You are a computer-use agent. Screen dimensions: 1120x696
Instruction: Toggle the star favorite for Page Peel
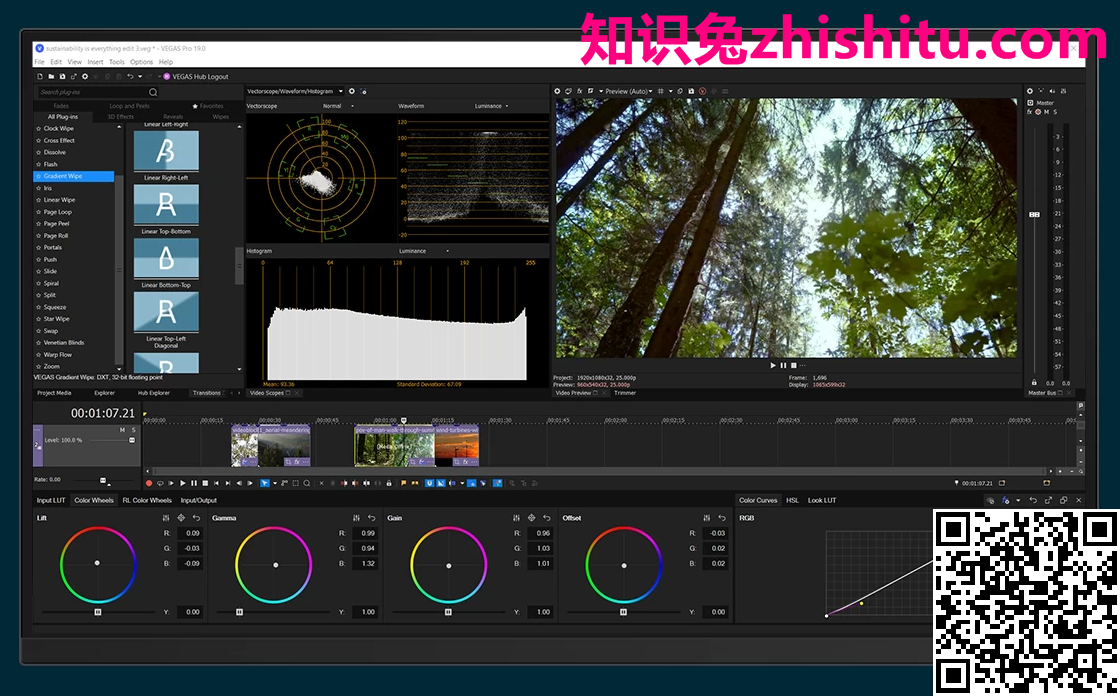click(39, 224)
